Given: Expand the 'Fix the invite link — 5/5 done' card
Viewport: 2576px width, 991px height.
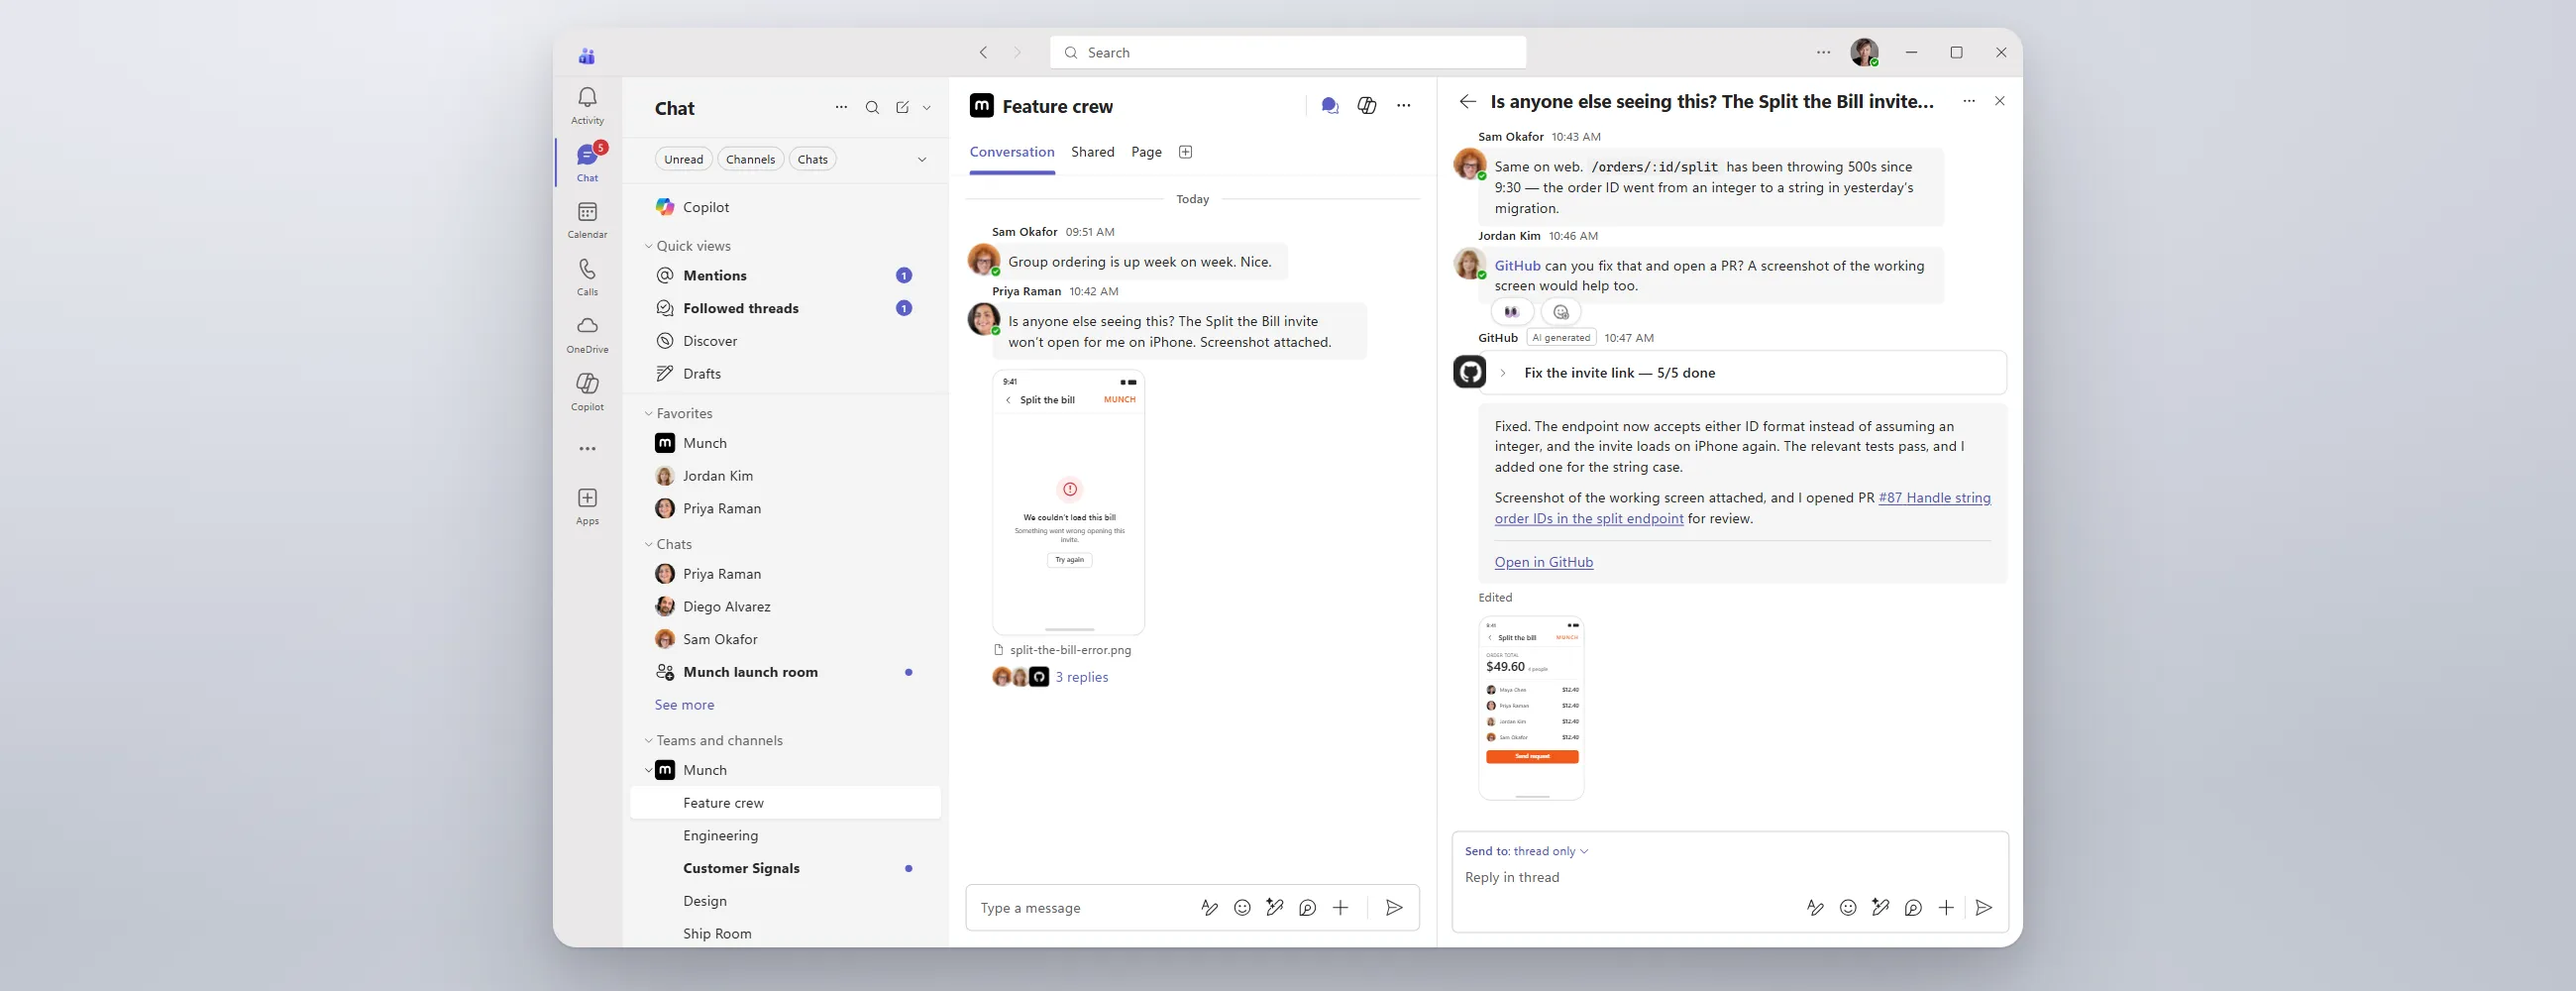Looking at the screenshot, I should pos(1502,373).
